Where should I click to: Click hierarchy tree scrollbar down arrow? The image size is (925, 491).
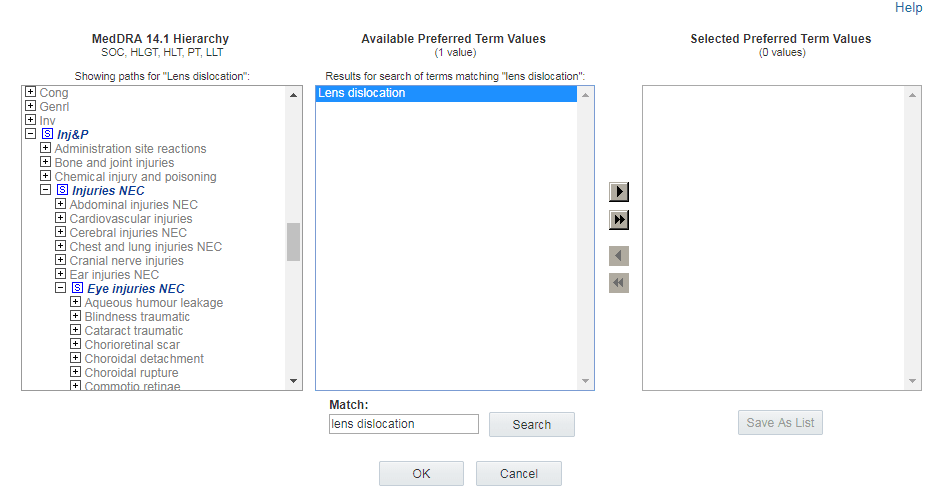pyautogui.click(x=293, y=381)
